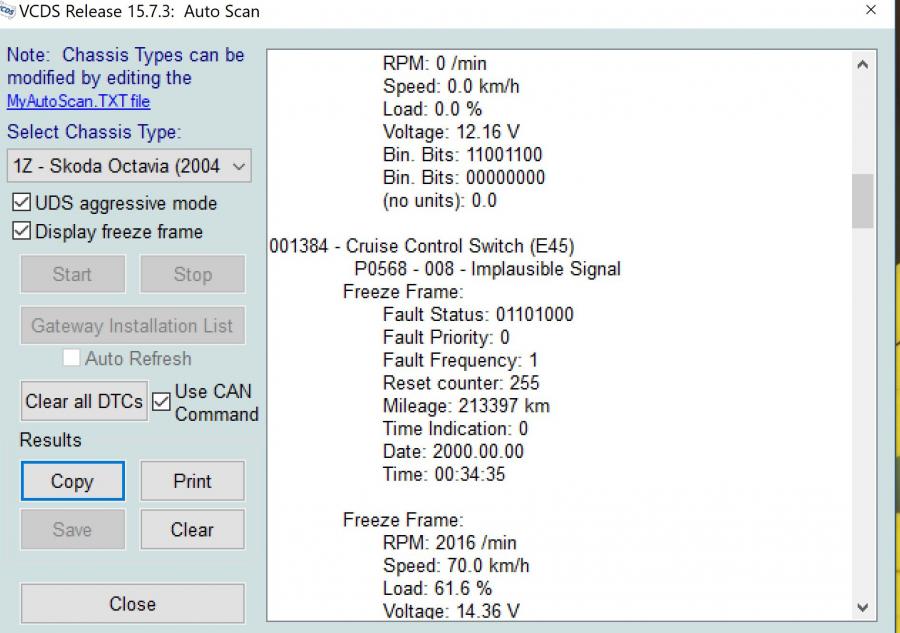Open the MyAutoScan.TXT file link
Screen dimensions: 900x633
coord(78,101)
